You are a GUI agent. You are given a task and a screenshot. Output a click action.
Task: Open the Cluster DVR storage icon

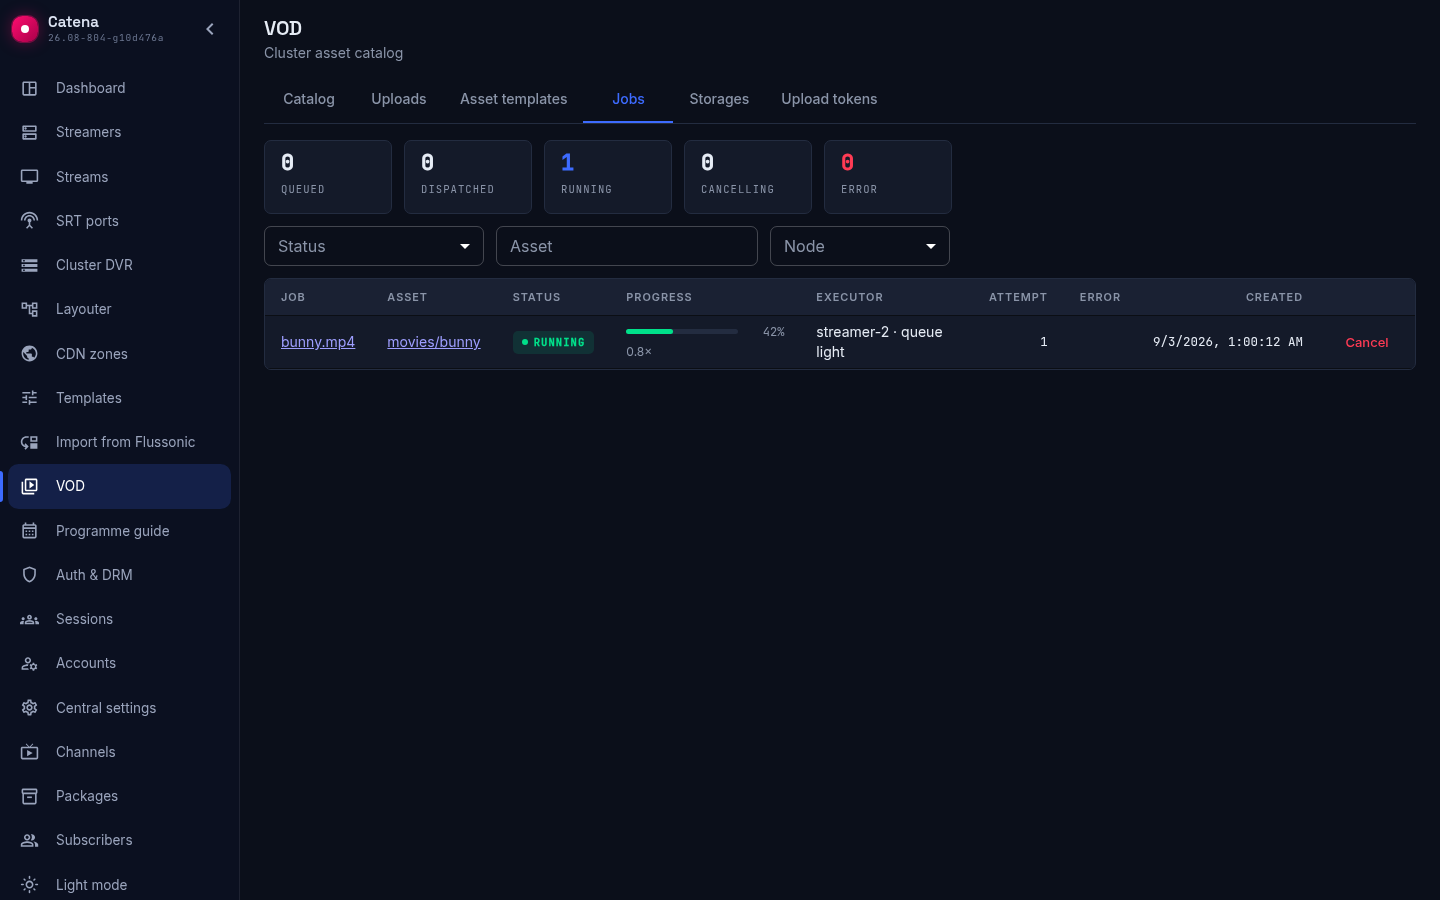coord(30,265)
